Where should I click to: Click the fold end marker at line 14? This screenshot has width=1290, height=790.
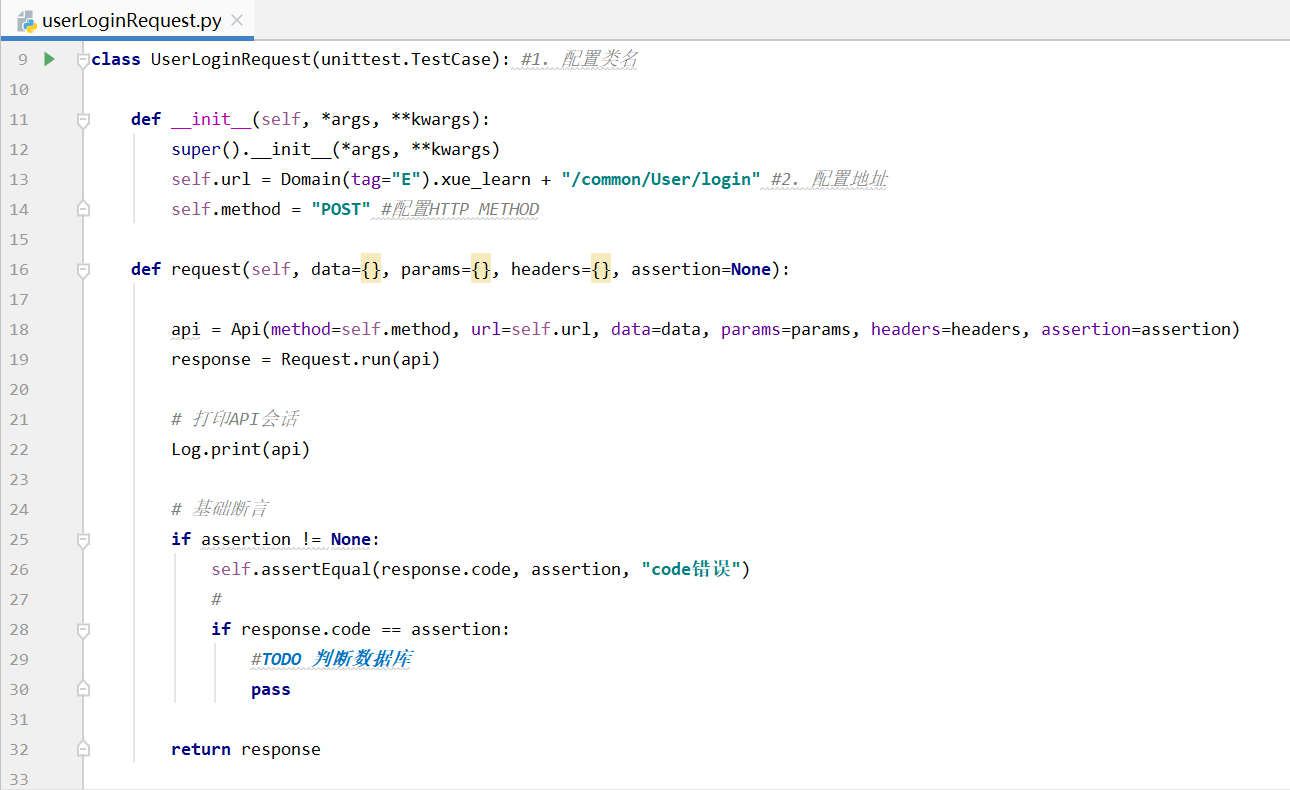click(83, 209)
